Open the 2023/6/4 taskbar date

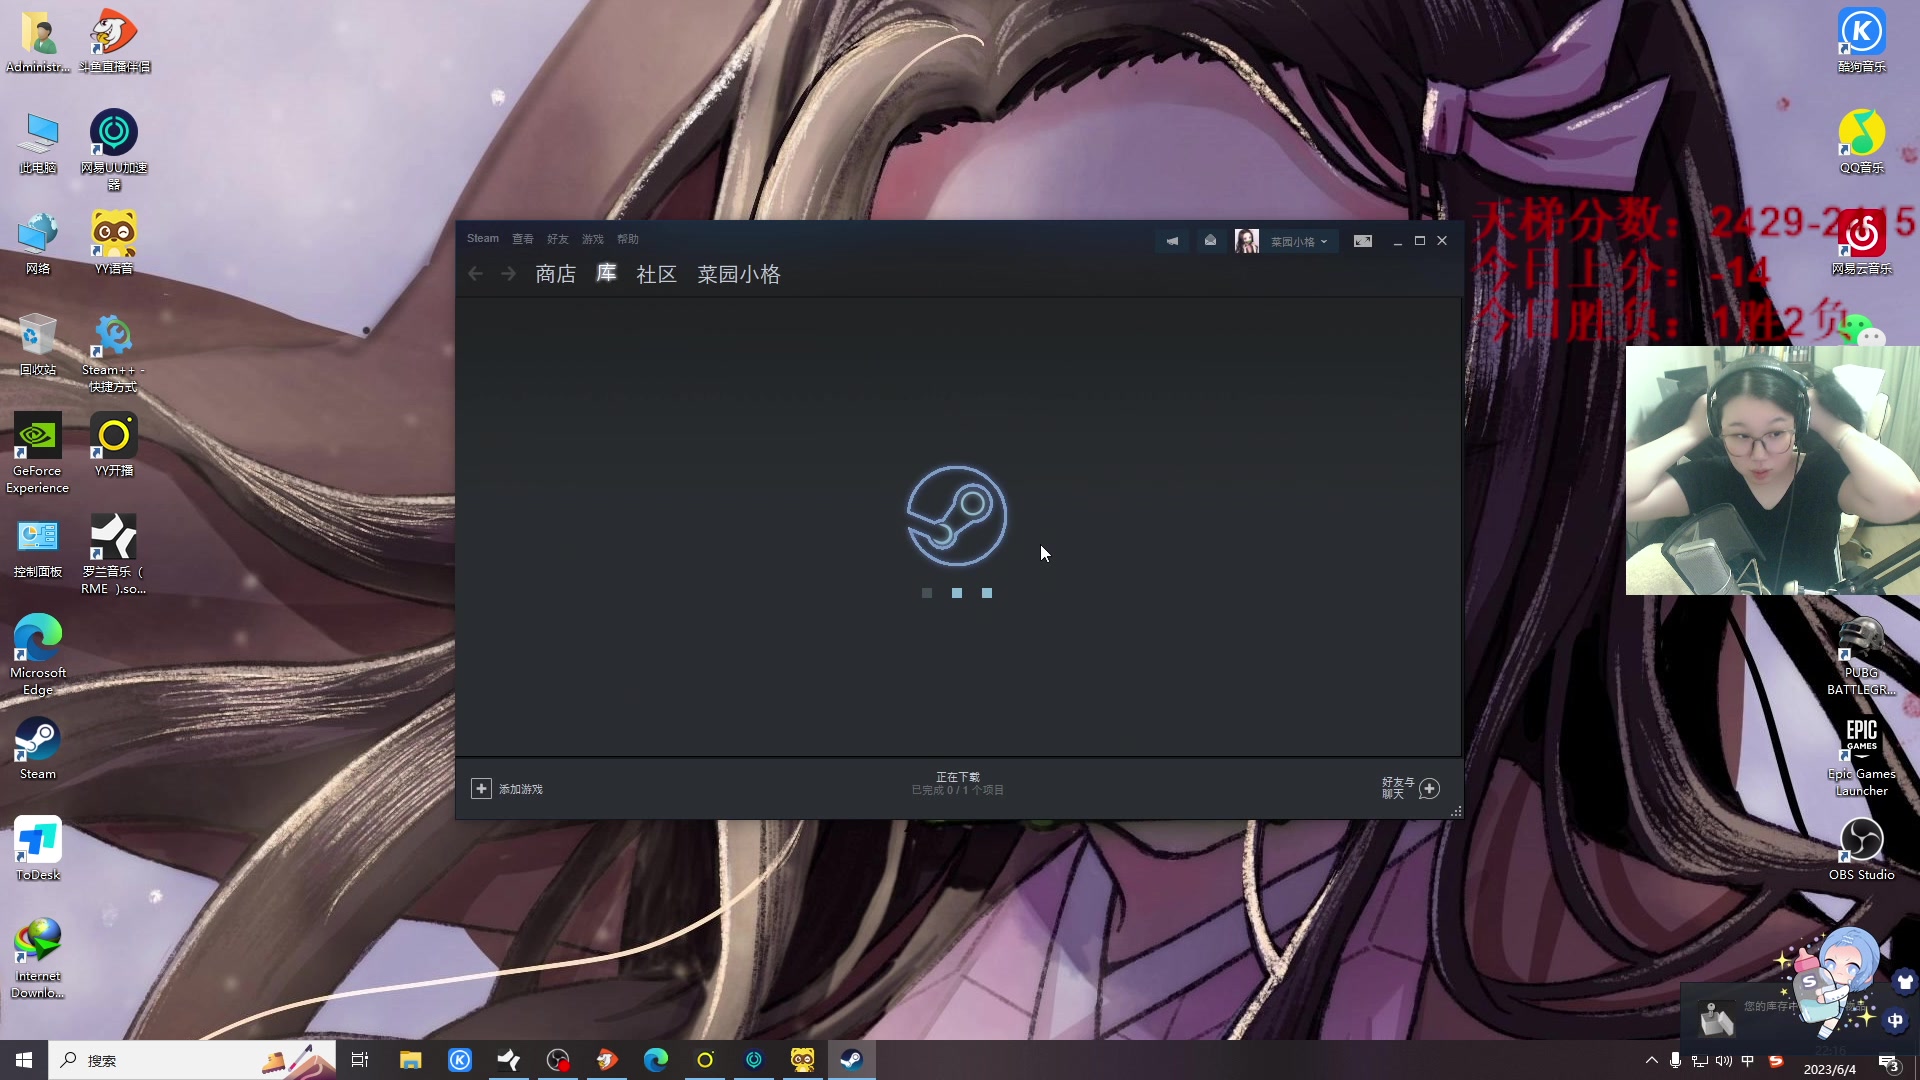(x=1829, y=1069)
